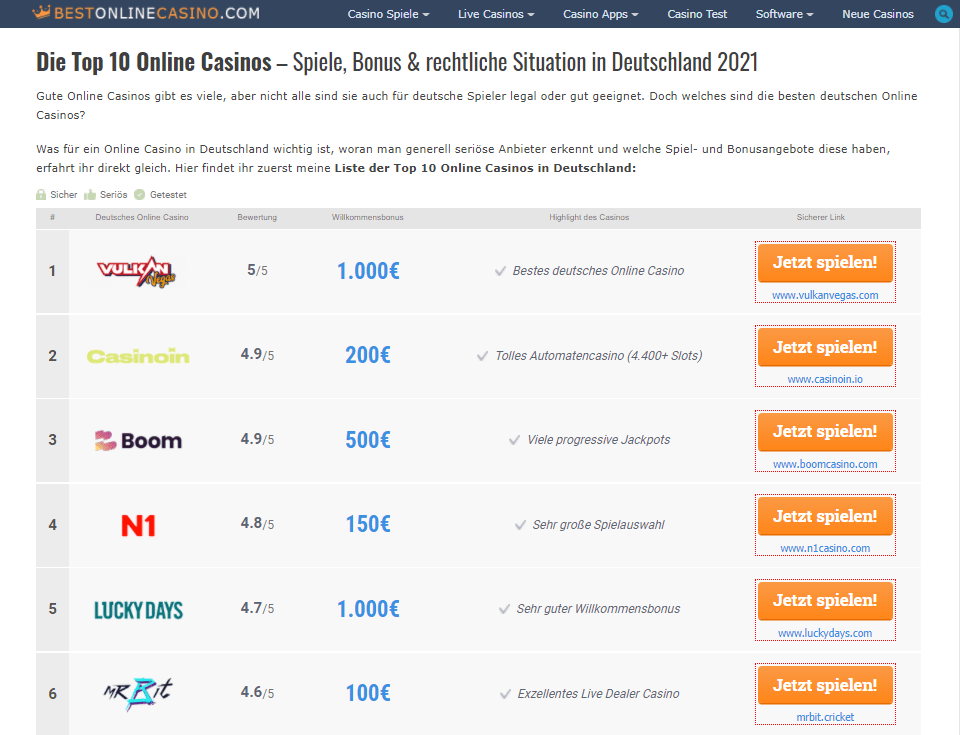960x735 pixels.
Task: Click the 1.000€ bonus for Lucky Days
Action: (x=368, y=609)
